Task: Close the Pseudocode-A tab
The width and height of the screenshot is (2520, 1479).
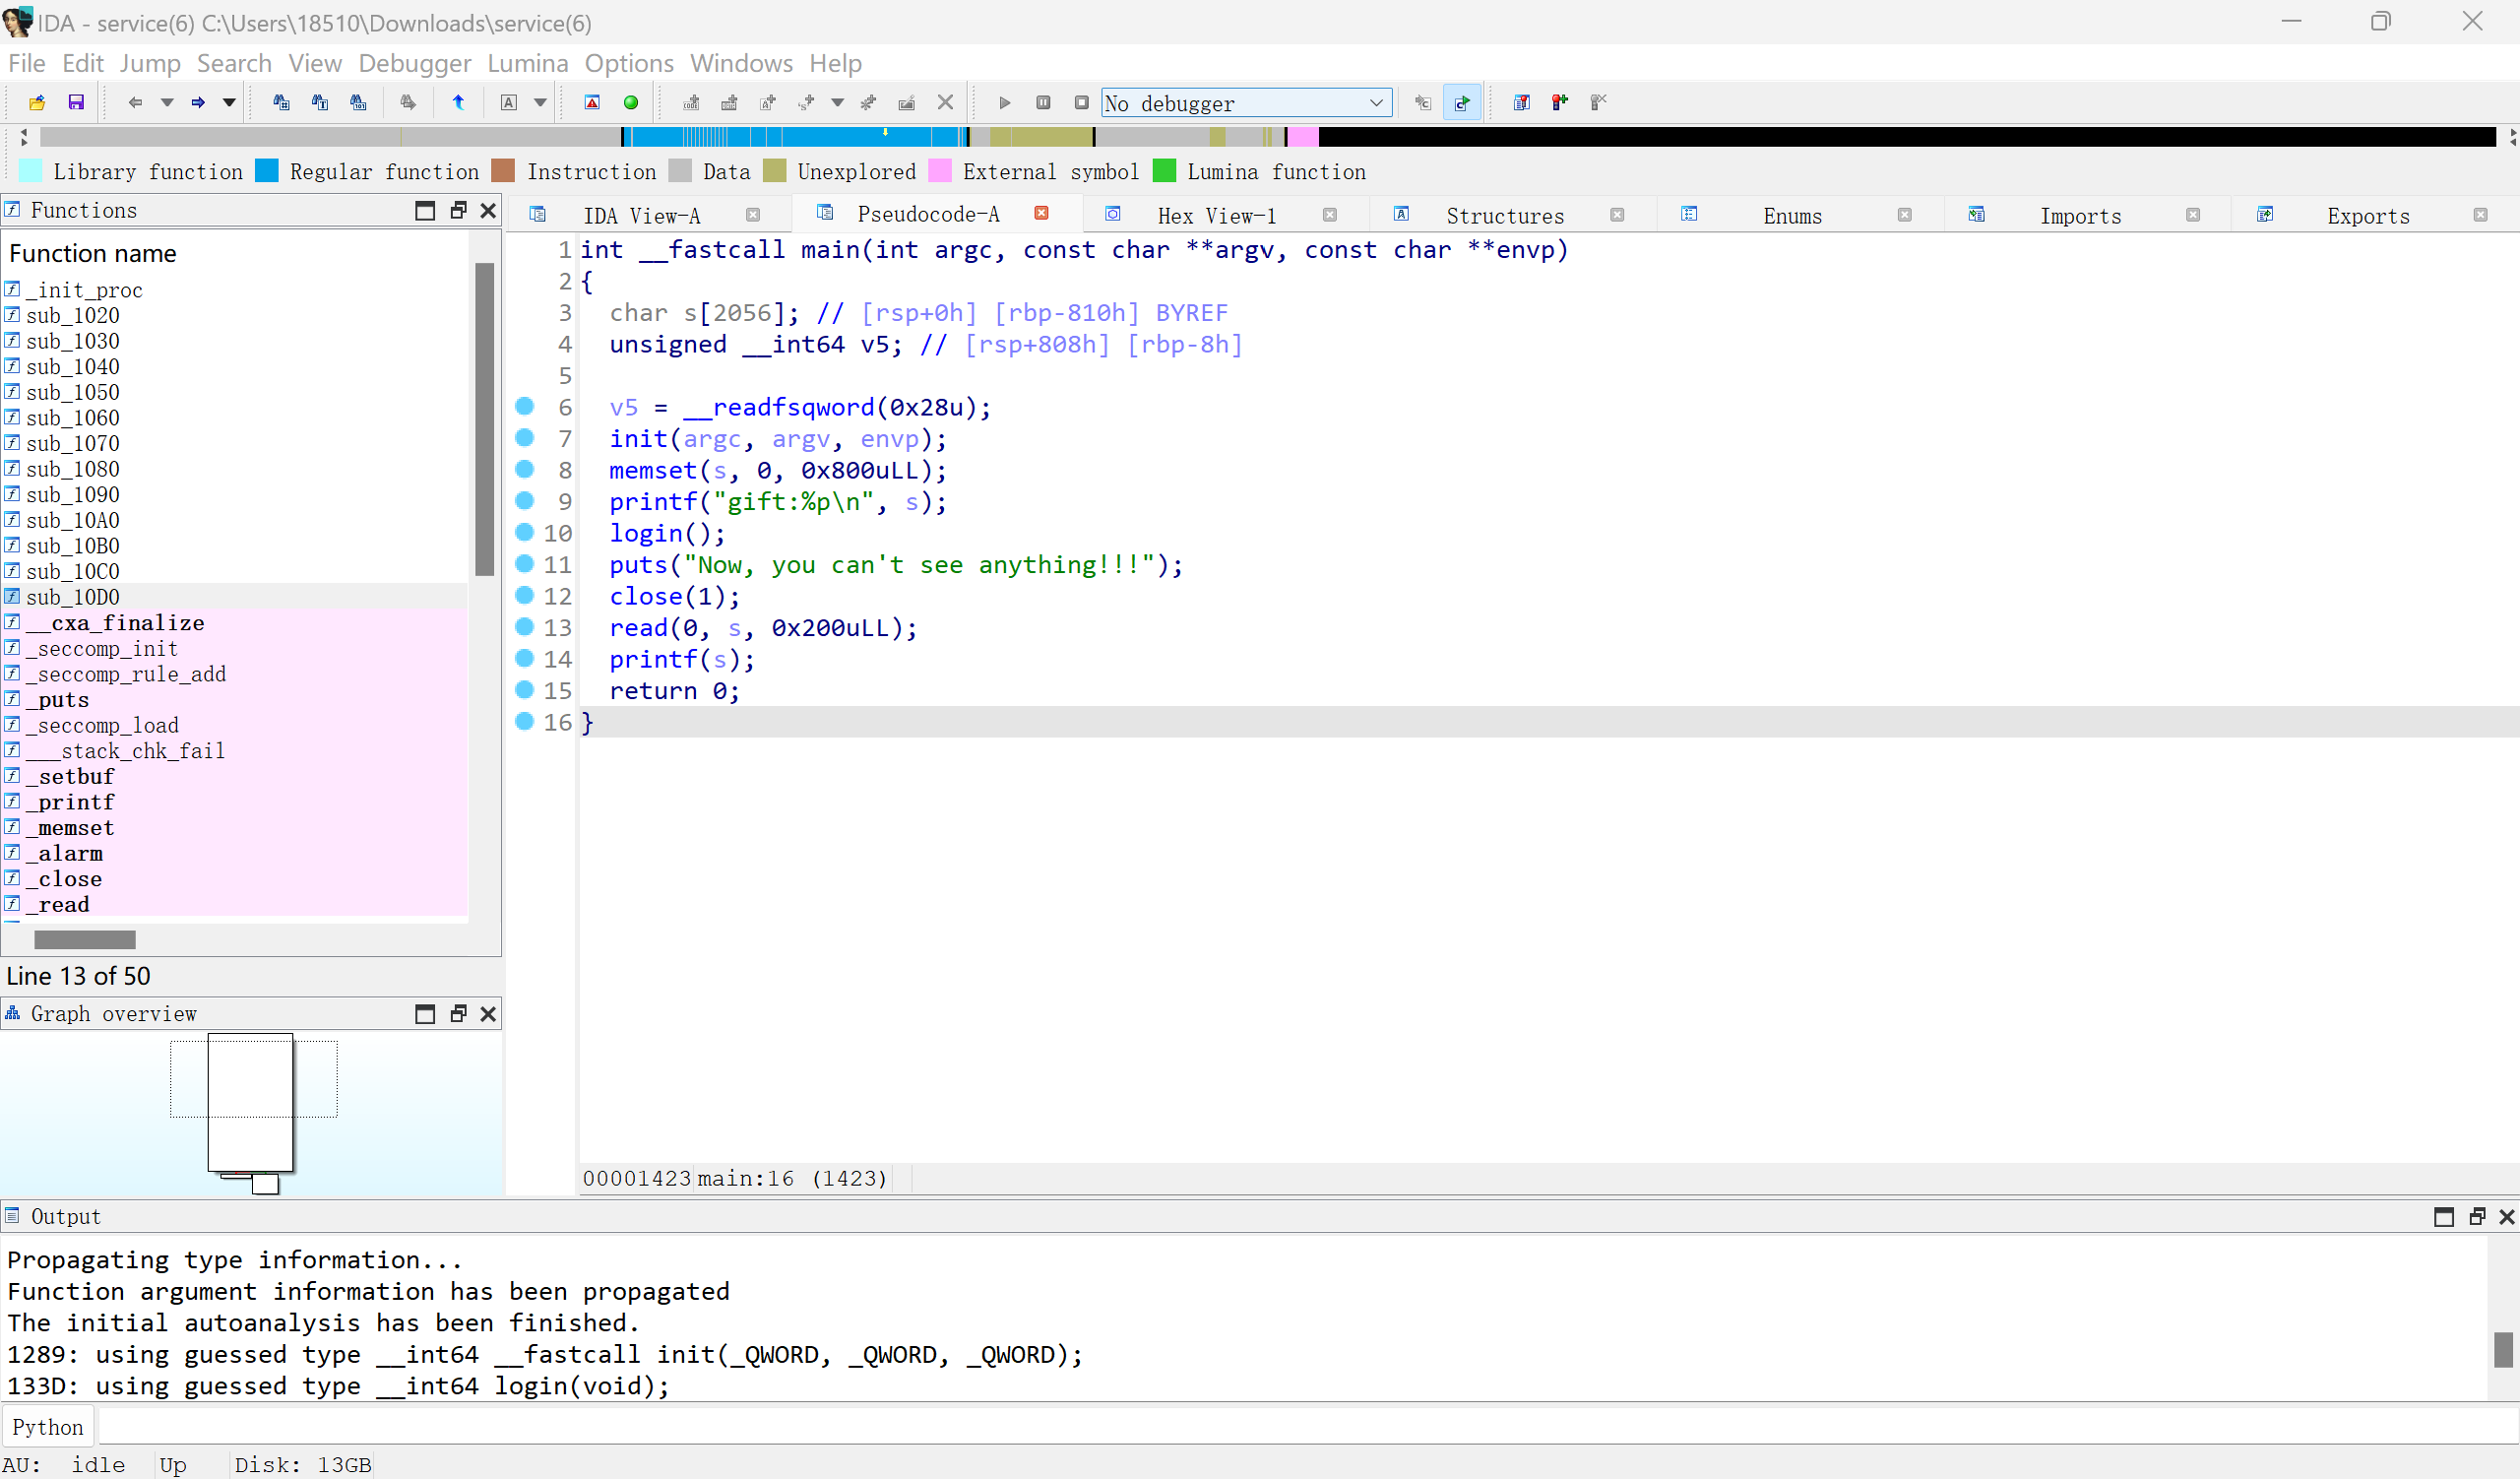Action: tap(1041, 213)
